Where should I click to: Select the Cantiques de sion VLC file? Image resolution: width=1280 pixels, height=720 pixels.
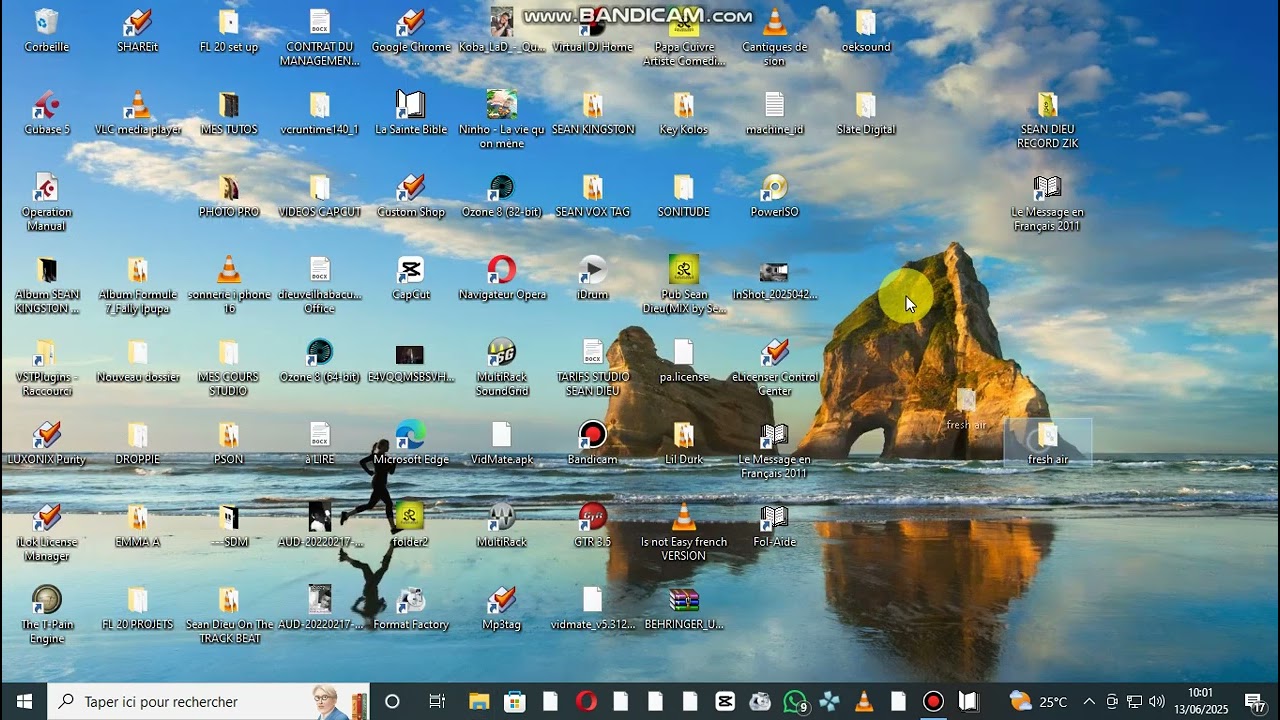775,37
